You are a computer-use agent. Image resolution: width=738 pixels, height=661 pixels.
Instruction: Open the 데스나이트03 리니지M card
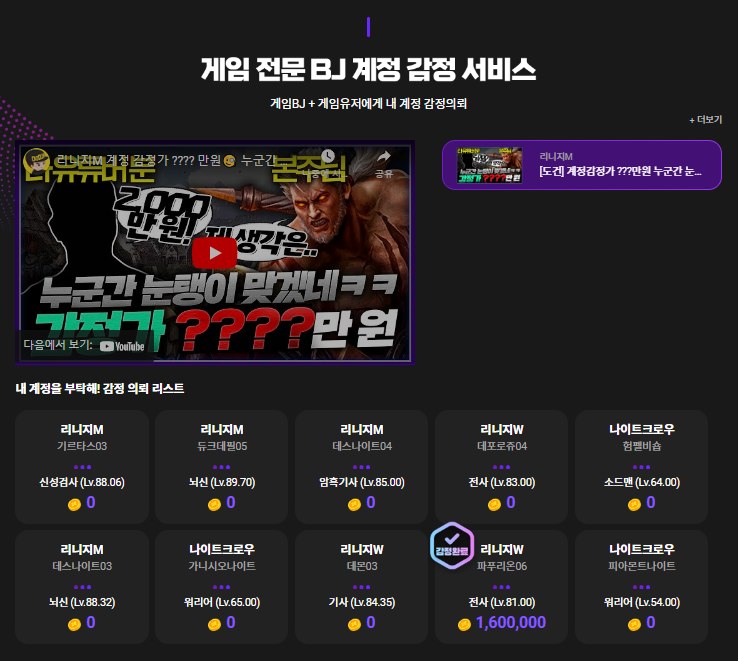point(82,587)
